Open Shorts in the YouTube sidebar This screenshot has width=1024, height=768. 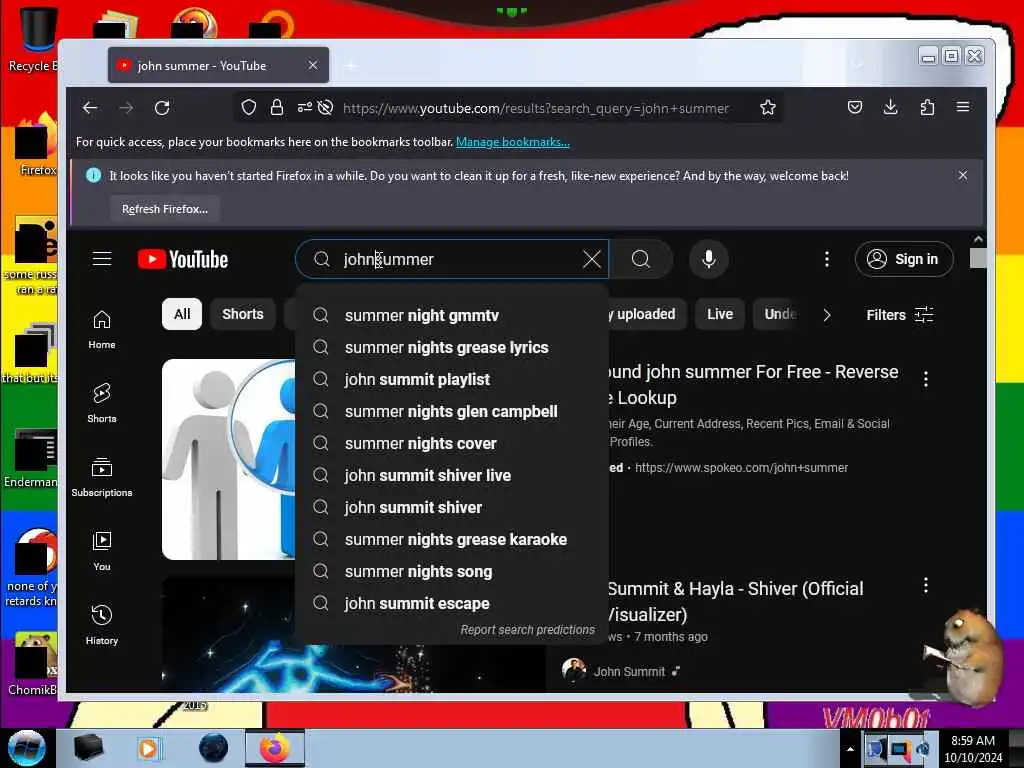(x=102, y=403)
